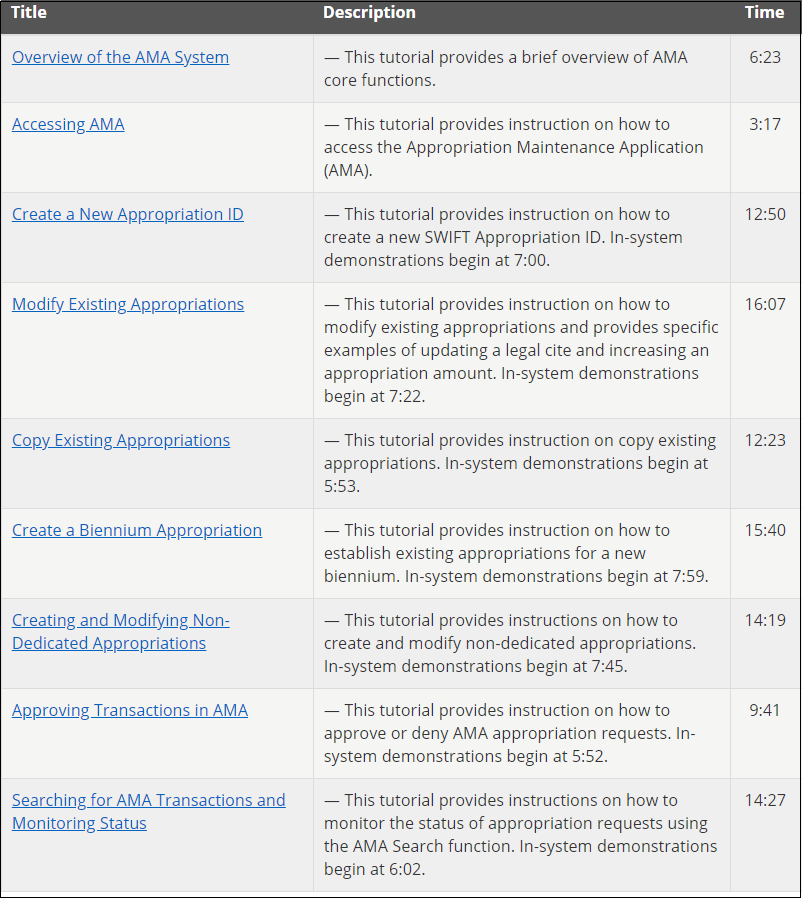This screenshot has height=898, width=802.
Task: Open the Create a Biennium Appropriation link
Action: 136,530
